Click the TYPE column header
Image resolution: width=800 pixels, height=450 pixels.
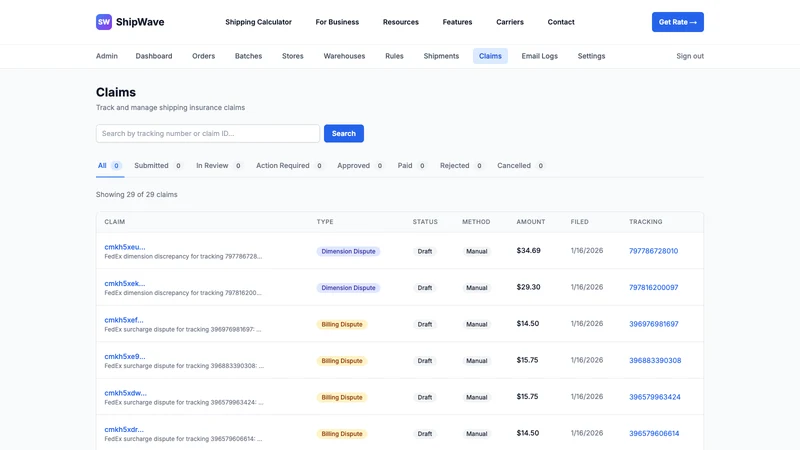(x=325, y=222)
